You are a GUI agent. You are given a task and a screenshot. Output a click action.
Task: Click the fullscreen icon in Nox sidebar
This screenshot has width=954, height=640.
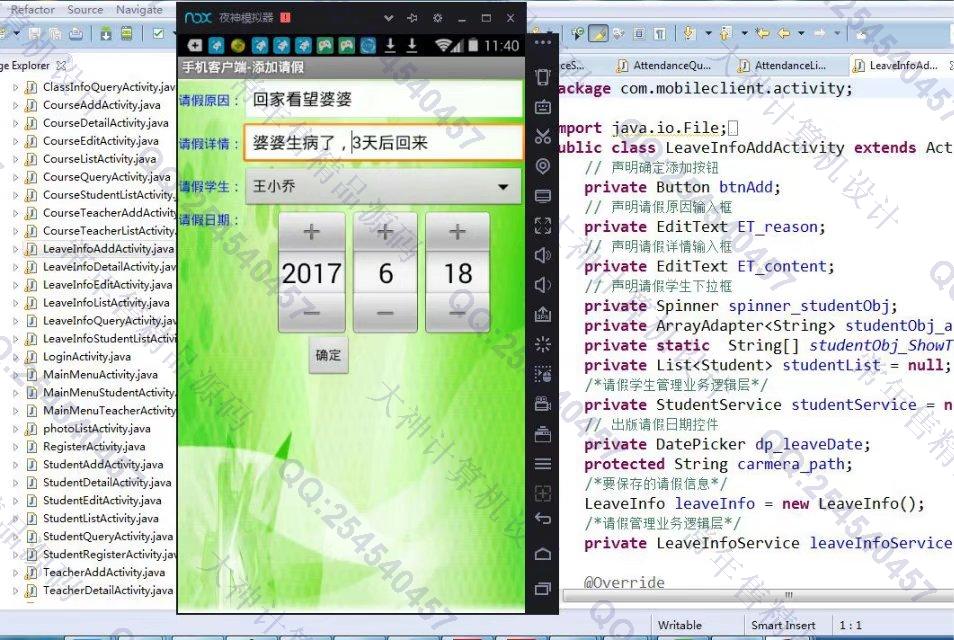543,226
